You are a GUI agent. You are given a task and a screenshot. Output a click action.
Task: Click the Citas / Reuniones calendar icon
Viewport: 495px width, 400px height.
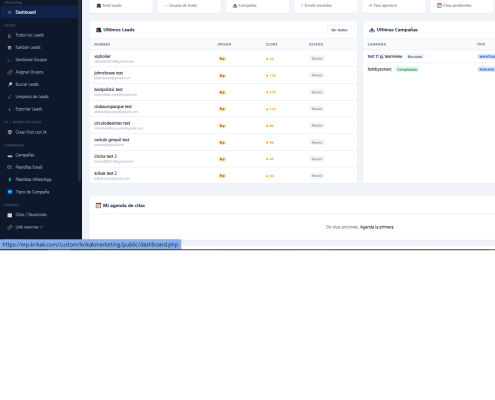coord(10,215)
